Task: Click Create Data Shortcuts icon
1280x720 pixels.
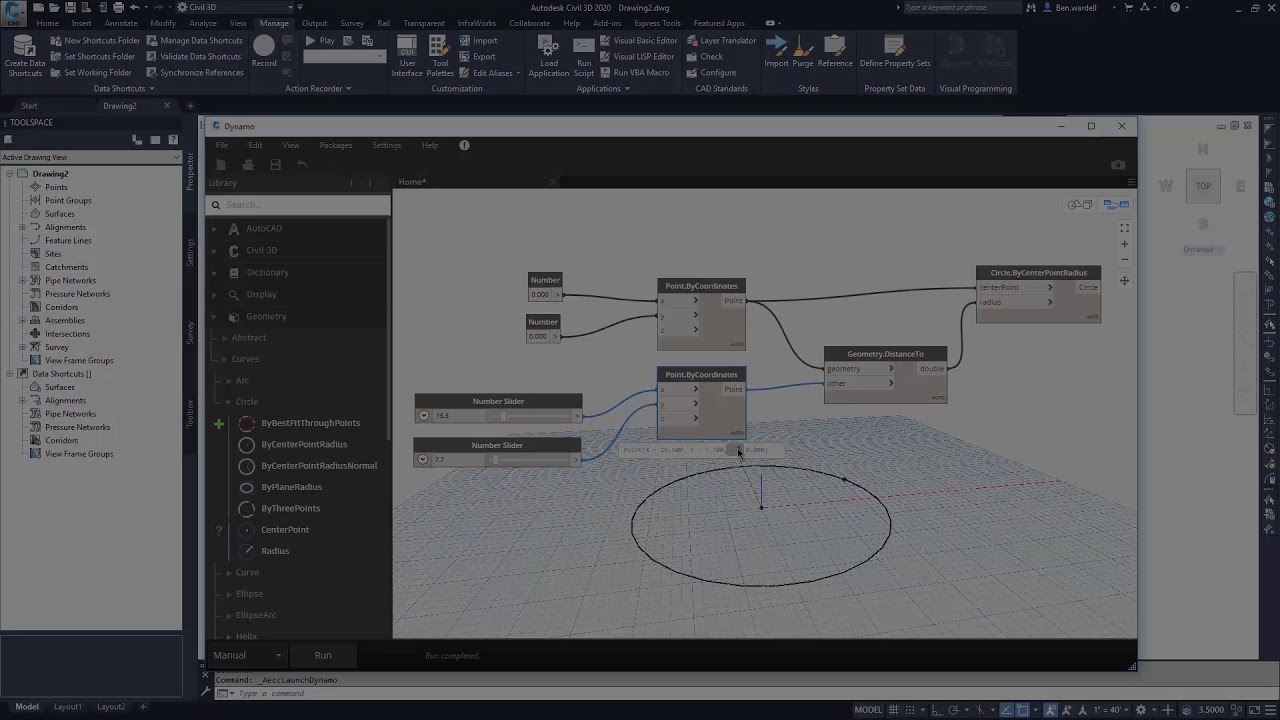Action: pyautogui.click(x=25, y=47)
